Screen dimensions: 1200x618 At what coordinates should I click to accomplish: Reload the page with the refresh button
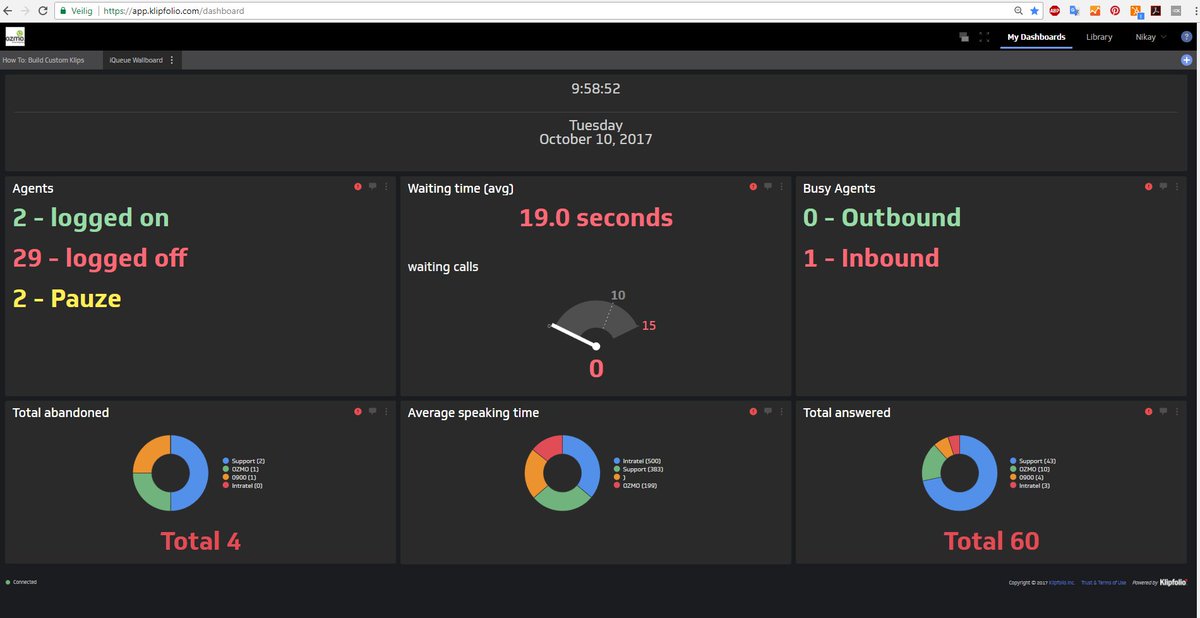tap(42, 11)
